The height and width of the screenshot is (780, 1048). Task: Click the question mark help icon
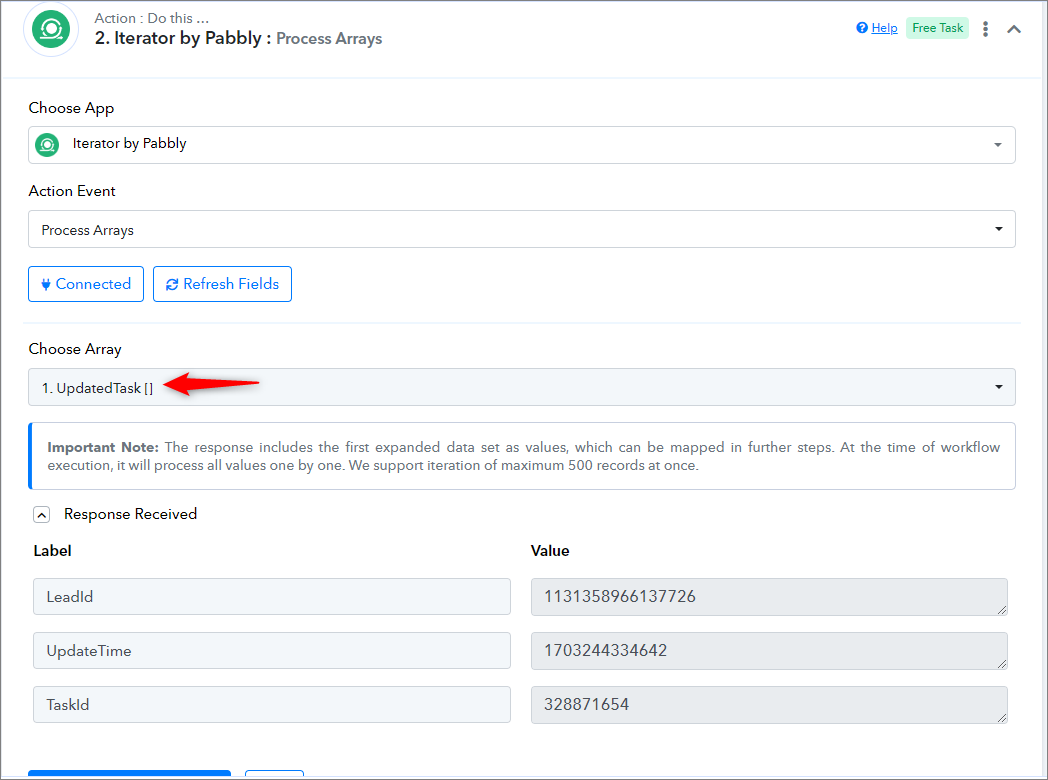[x=862, y=27]
